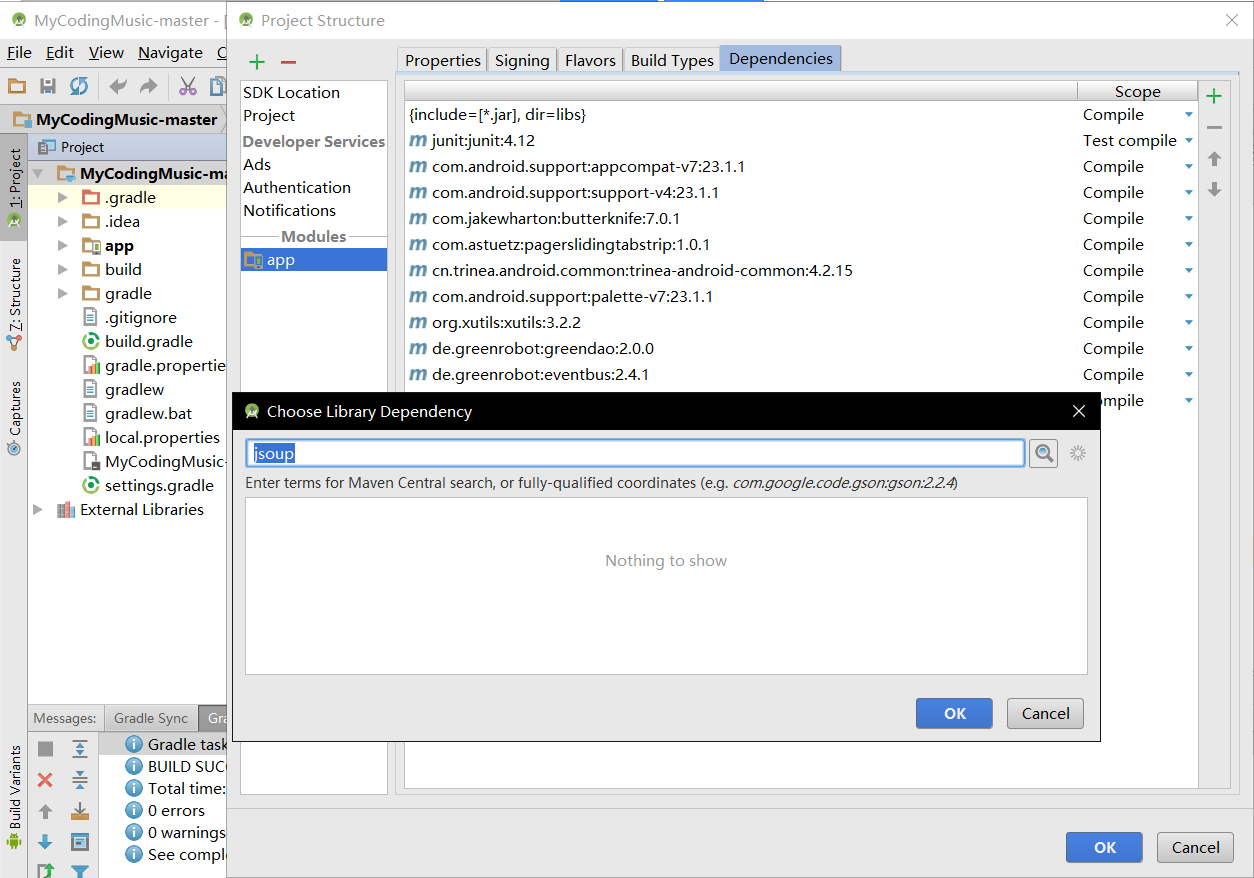This screenshot has width=1254, height=878.
Task: Move dependency up with the up arrow
Action: click(x=1214, y=159)
